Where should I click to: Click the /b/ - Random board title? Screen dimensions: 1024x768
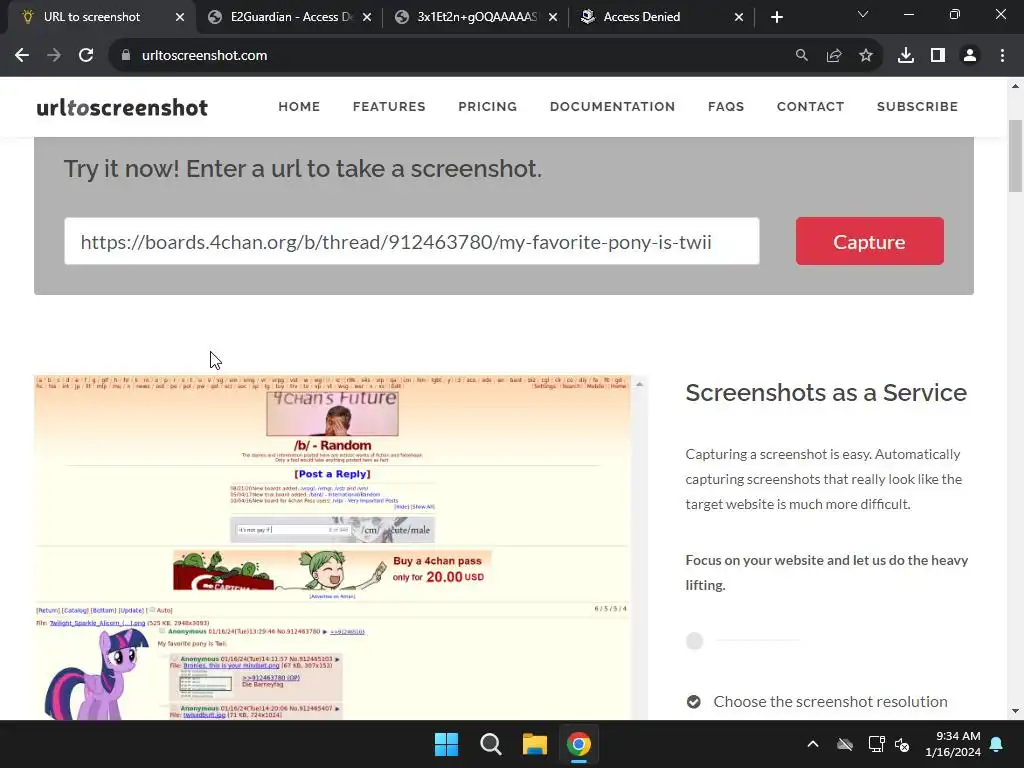[332, 445]
